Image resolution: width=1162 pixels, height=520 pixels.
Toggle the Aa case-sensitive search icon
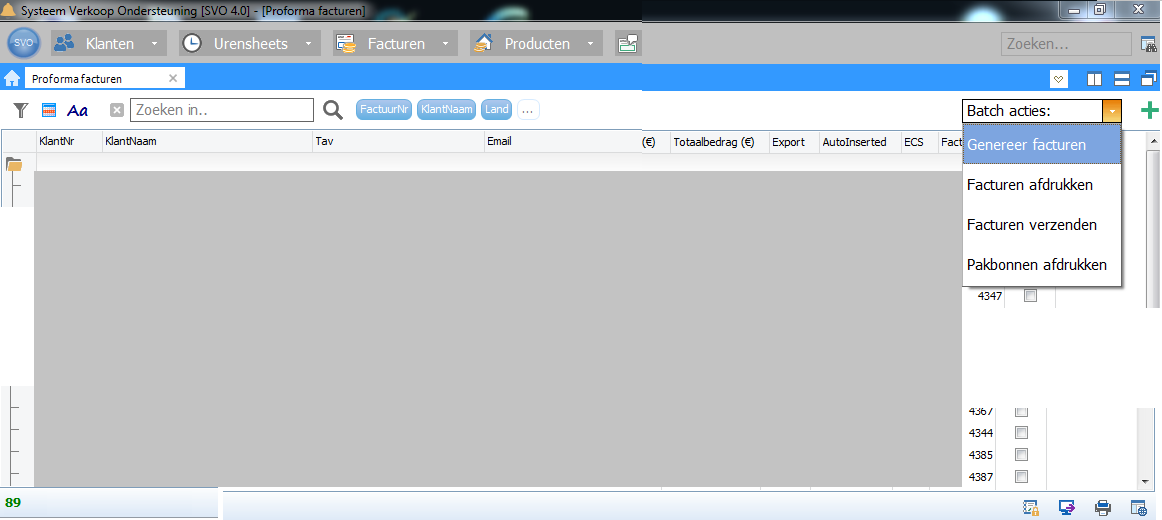[78, 110]
